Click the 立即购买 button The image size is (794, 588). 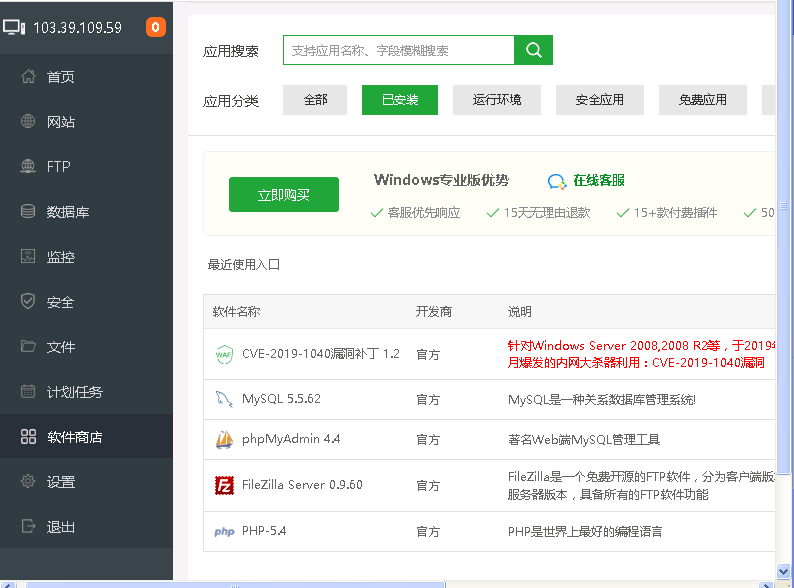[284, 194]
